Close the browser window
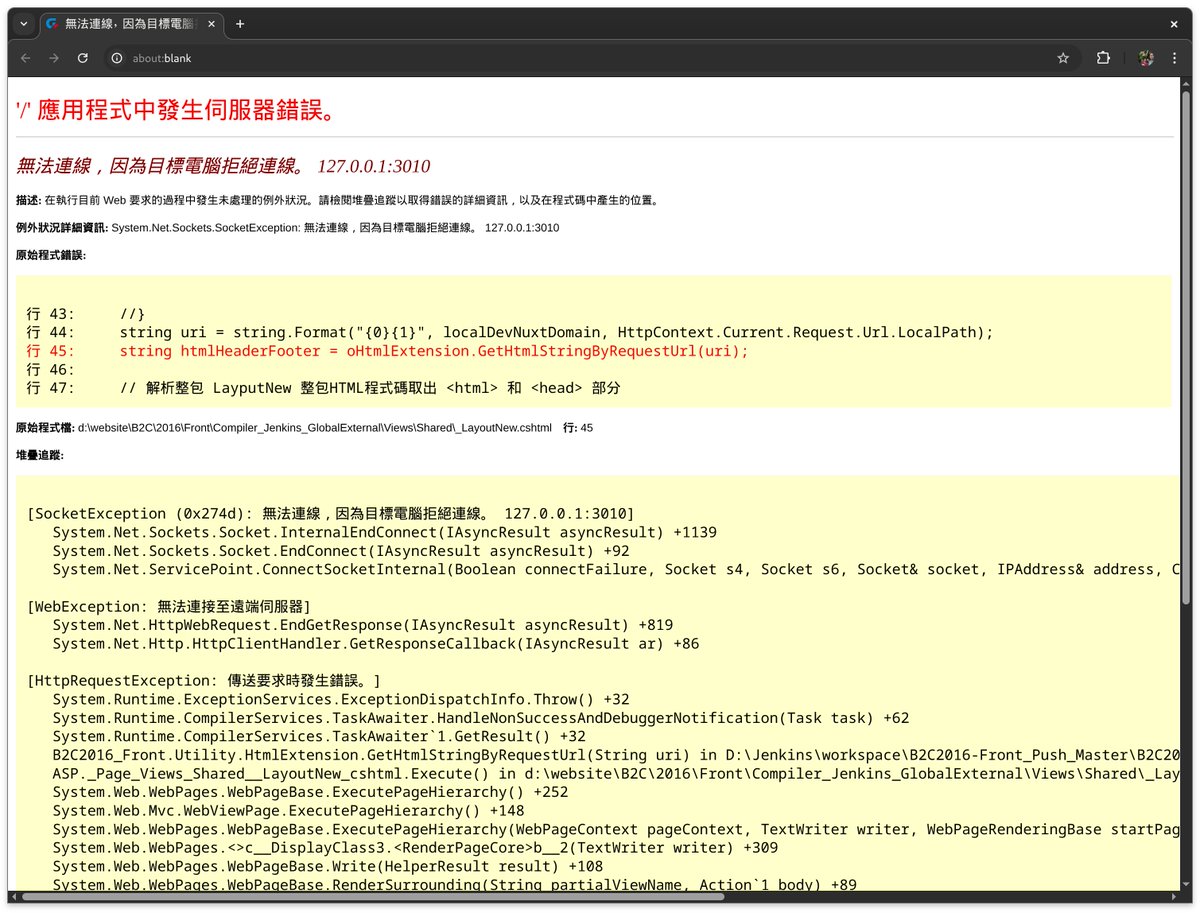Screen dimensions: 1200x913 pos(1174,24)
